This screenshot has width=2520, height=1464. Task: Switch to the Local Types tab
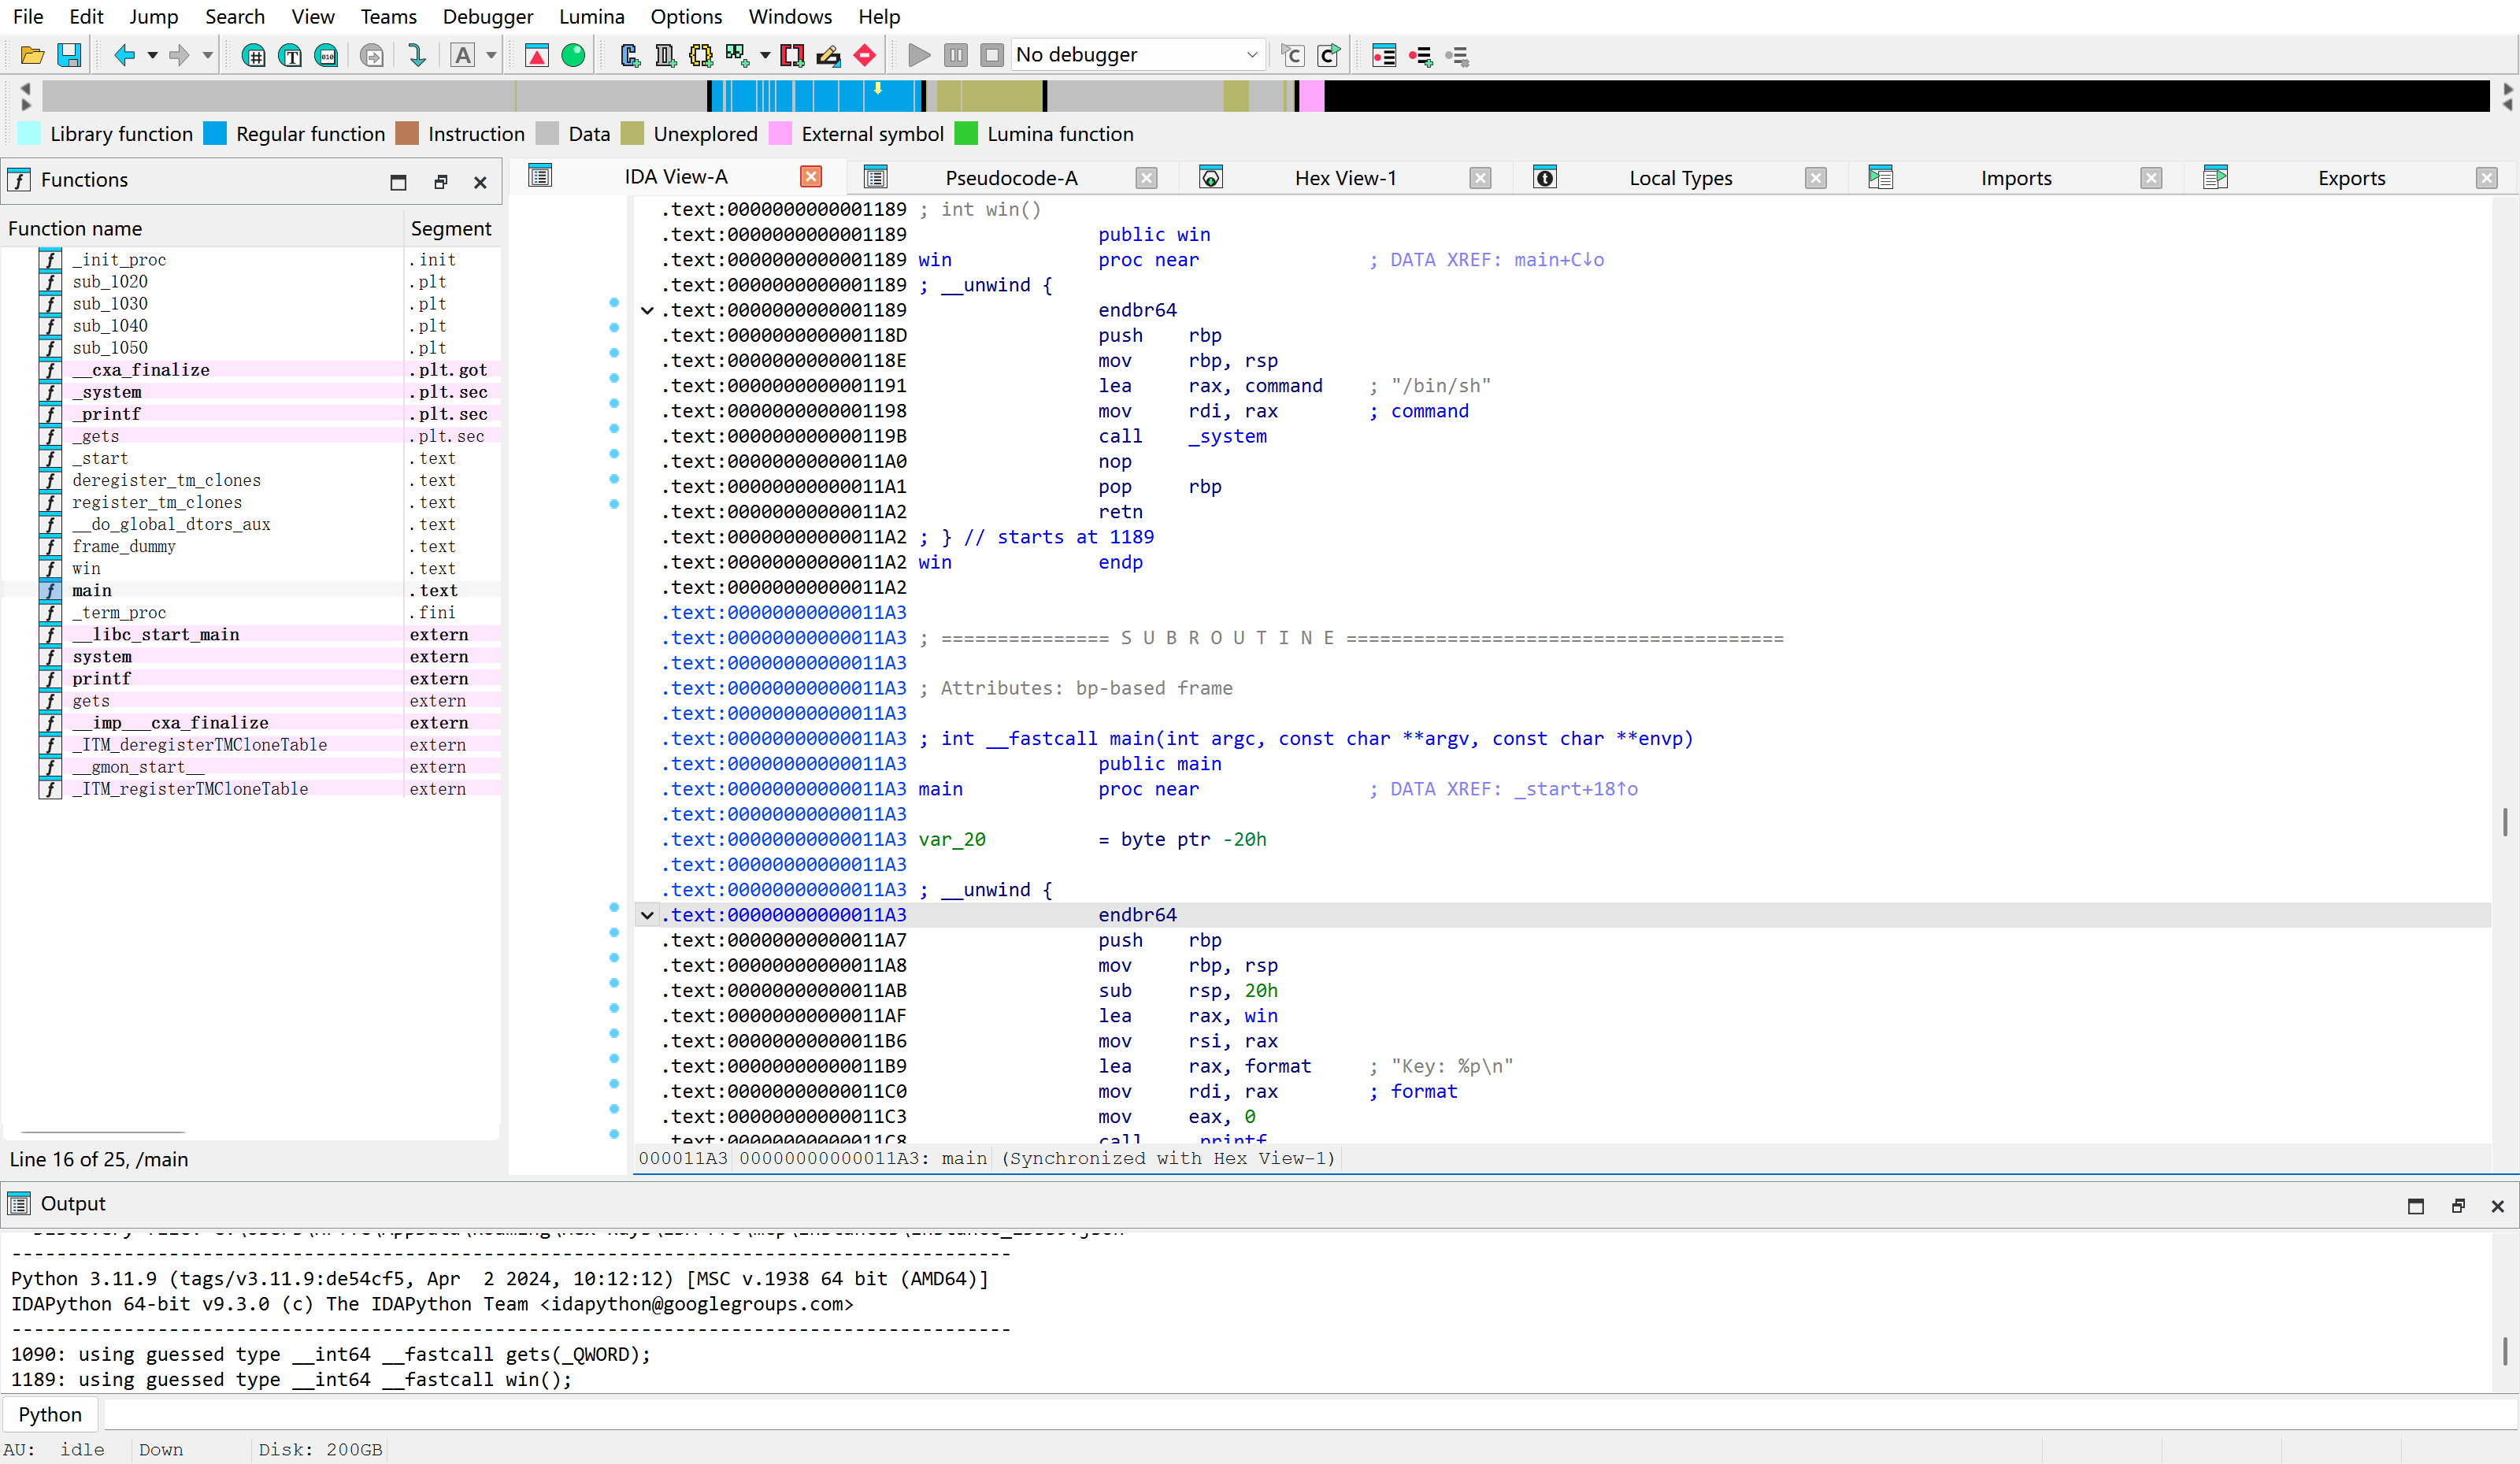[1680, 178]
